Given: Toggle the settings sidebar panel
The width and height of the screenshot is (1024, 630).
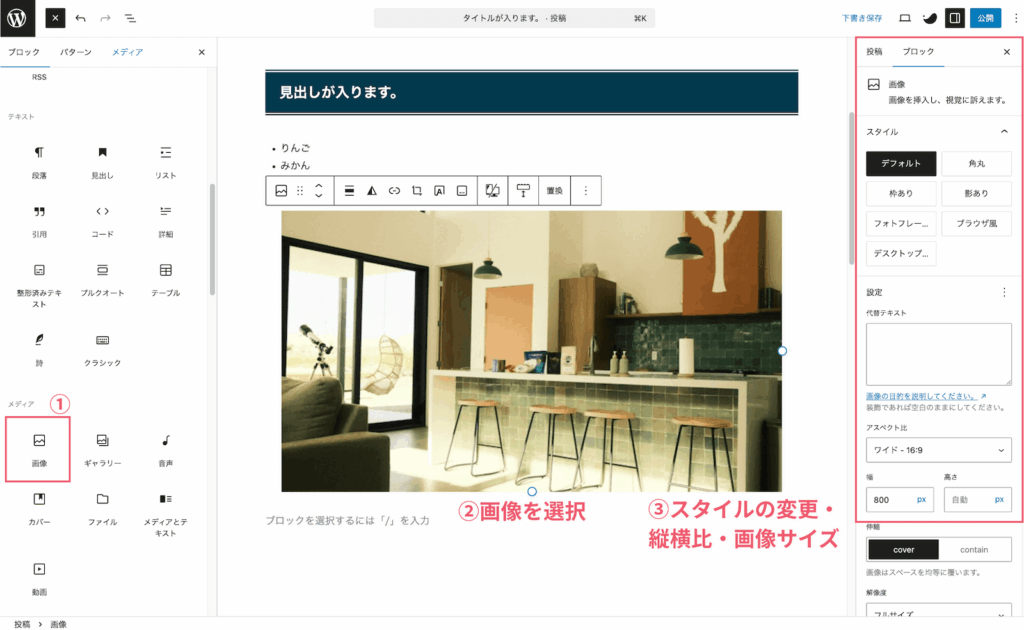Looking at the screenshot, I should [x=955, y=18].
